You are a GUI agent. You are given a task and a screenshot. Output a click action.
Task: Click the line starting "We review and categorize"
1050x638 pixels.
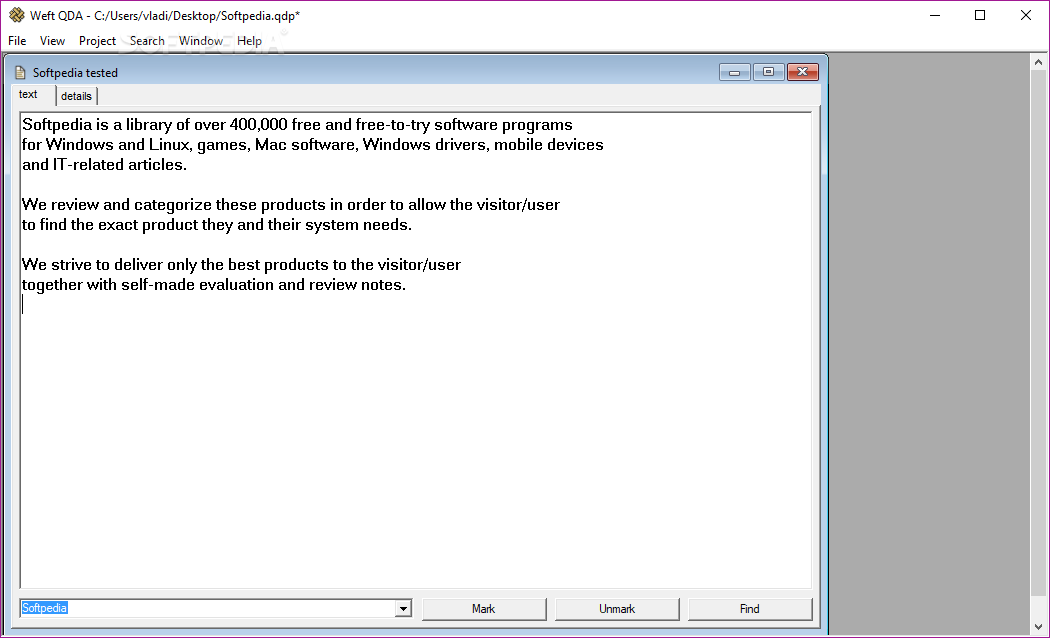pos(291,205)
